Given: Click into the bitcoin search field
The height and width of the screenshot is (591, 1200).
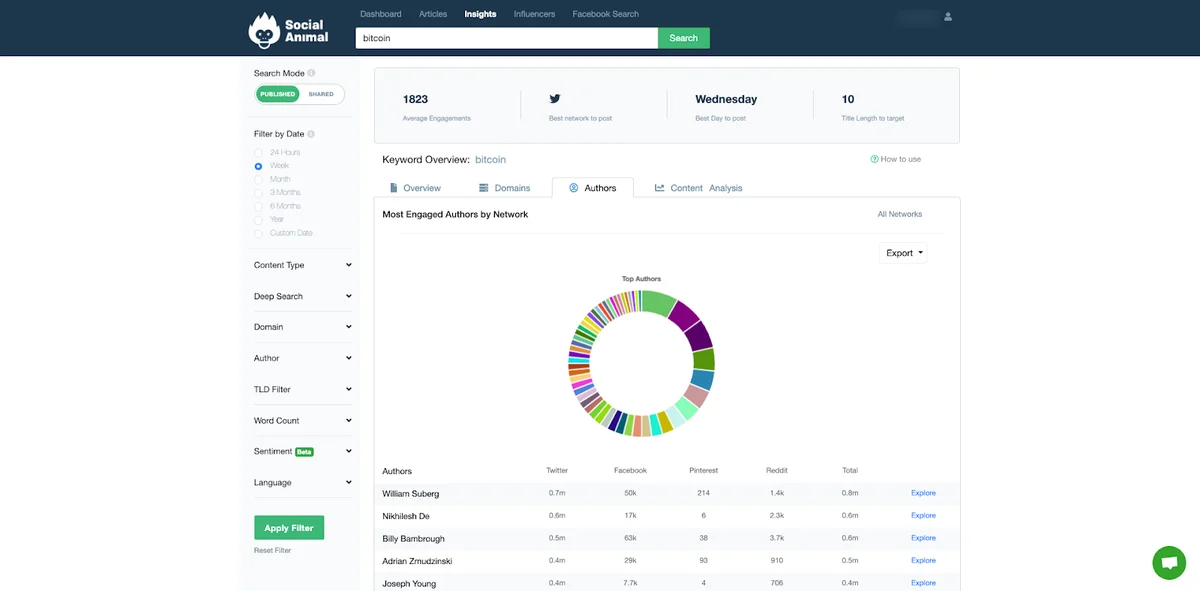Looking at the screenshot, I should pyautogui.click(x=507, y=38).
